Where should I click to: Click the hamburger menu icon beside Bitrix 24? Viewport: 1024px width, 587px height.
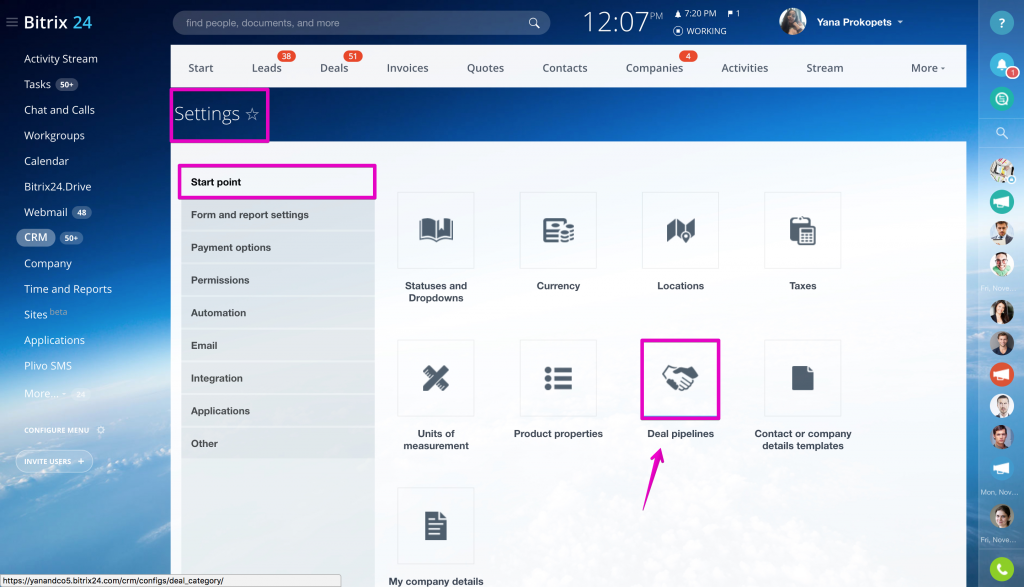[x=12, y=22]
